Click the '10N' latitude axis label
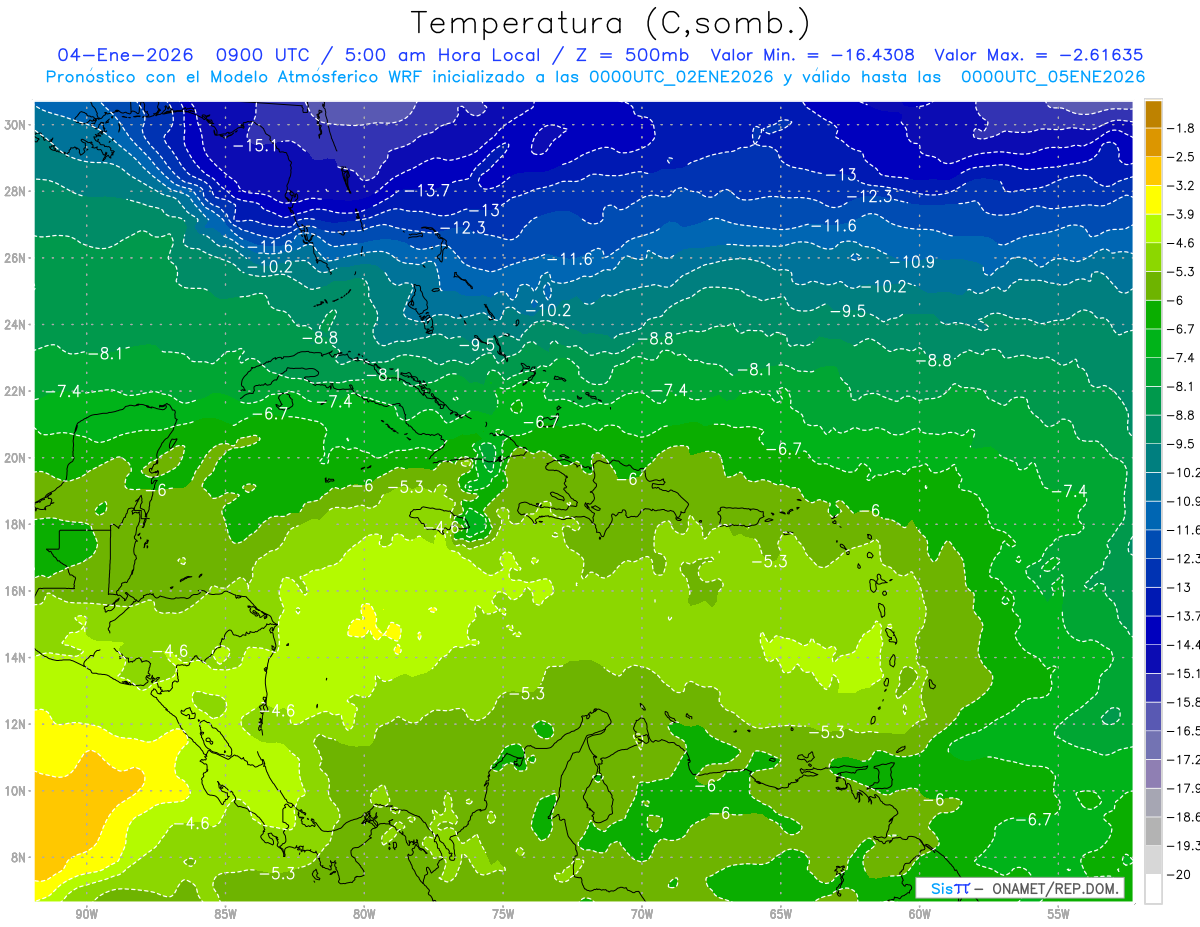1200x927 pixels. tap(17, 791)
